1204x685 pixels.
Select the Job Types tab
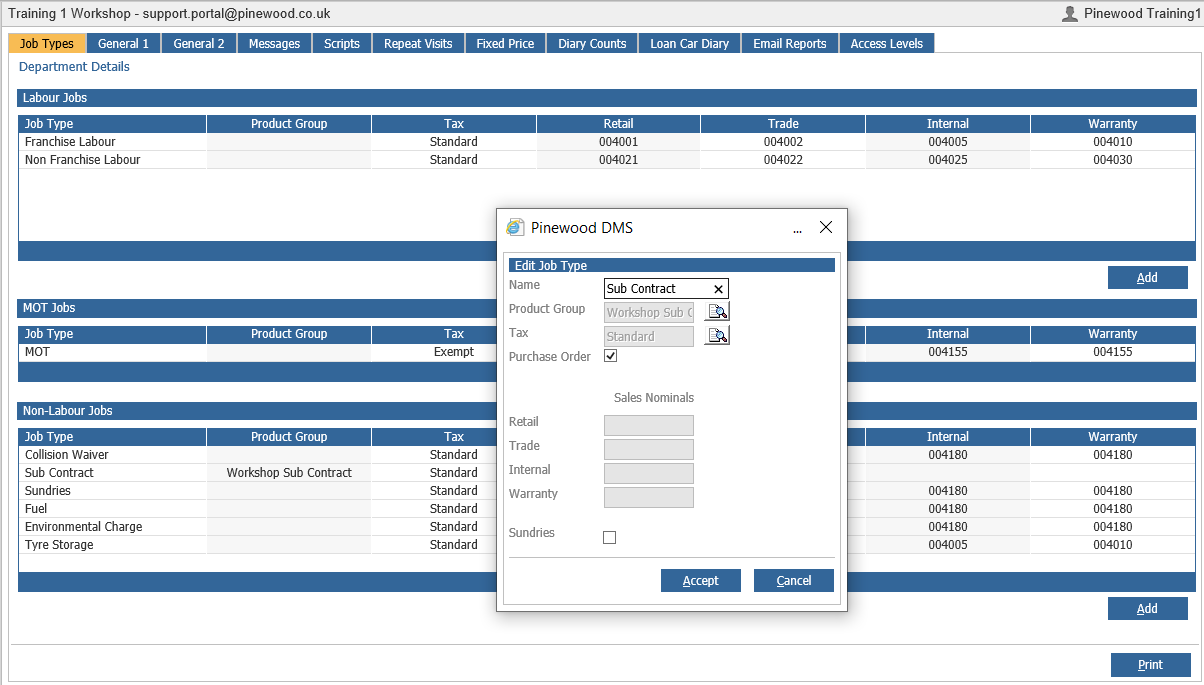click(x=47, y=43)
